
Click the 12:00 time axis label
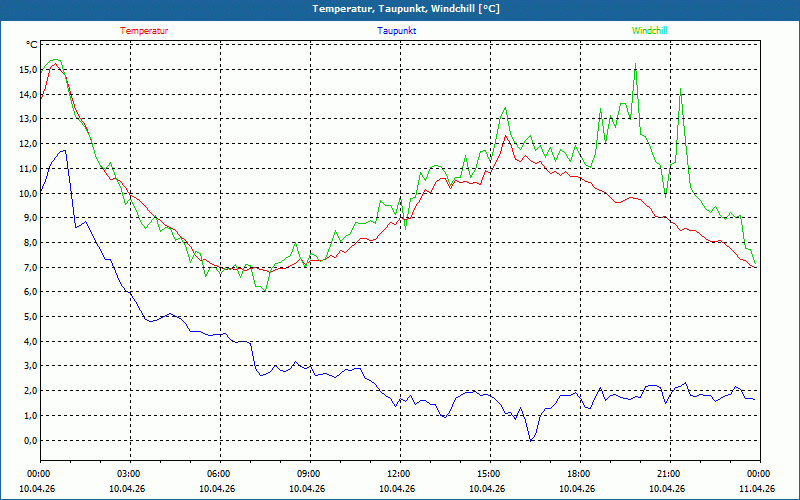click(399, 474)
